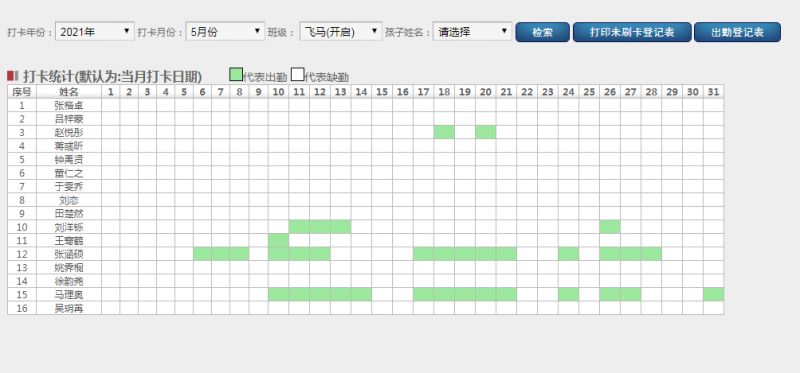The image size is (800, 373).
Task: Select the name 张楷卓 in row 1
Action: (x=69, y=106)
